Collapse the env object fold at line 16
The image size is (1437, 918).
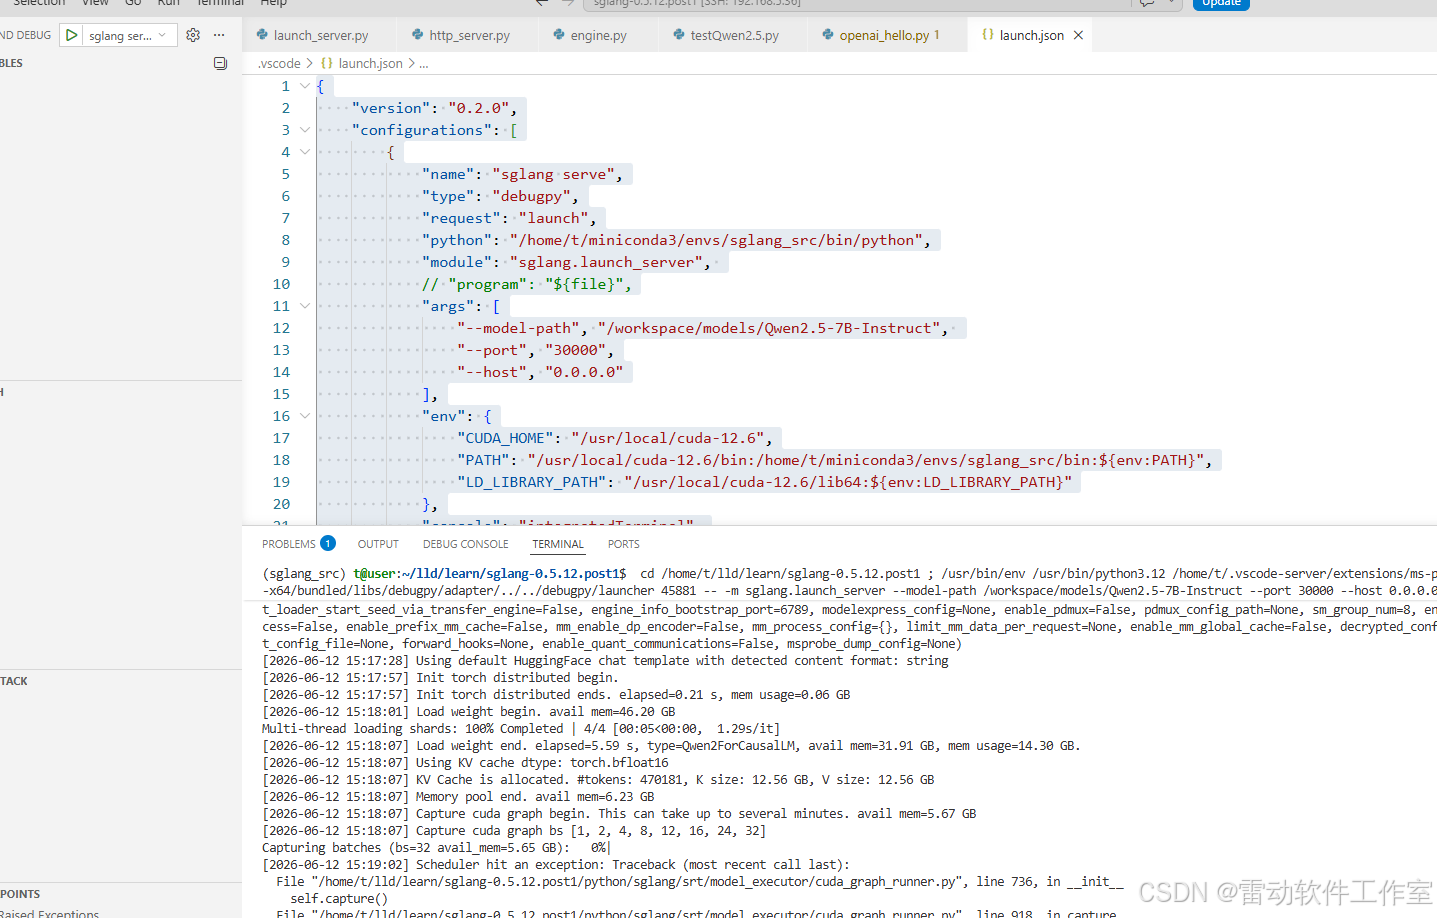[x=305, y=416]
